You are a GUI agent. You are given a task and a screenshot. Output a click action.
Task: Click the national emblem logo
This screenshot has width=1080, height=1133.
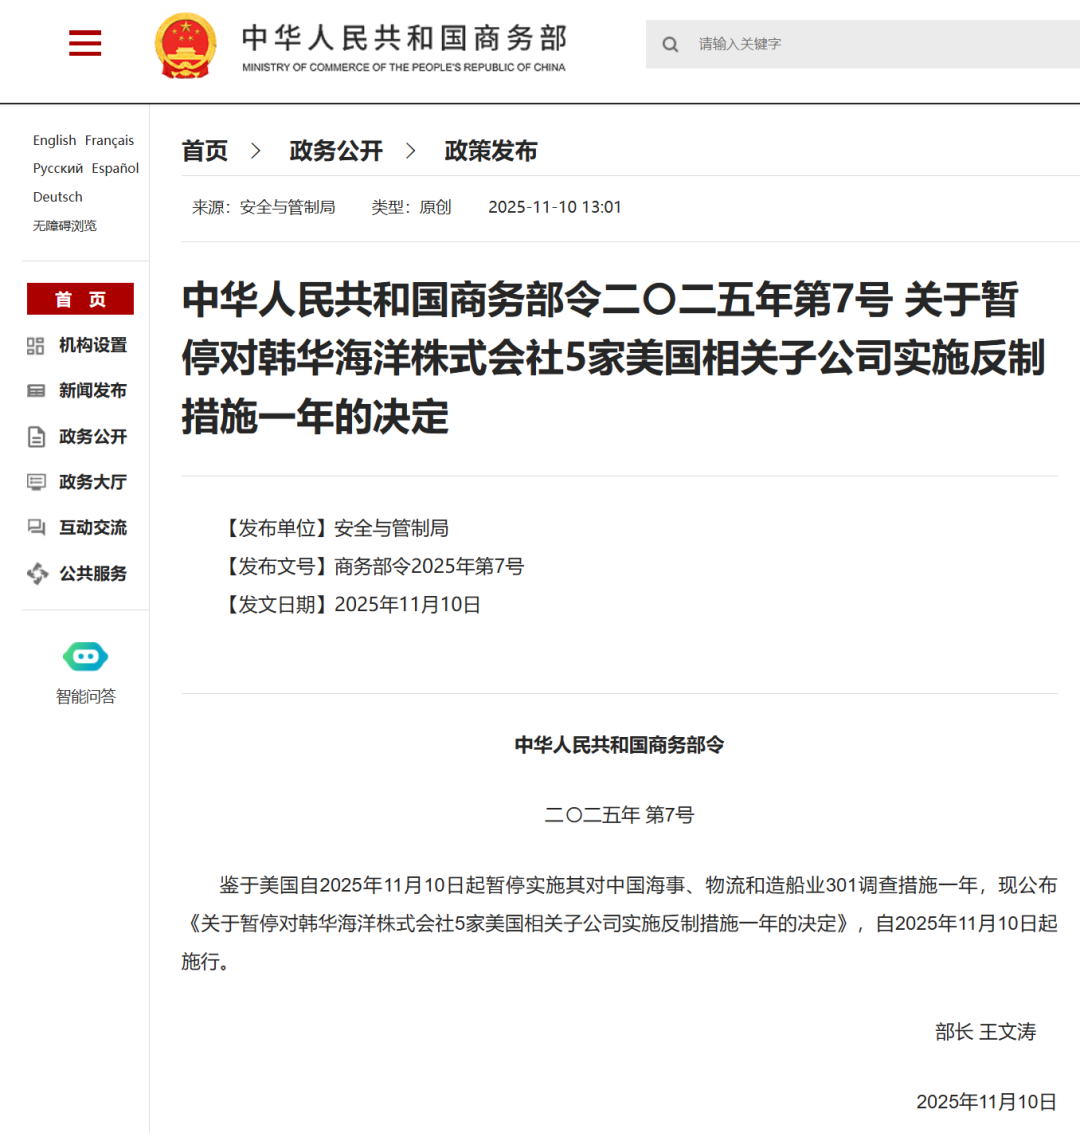(x=186, y=46)
